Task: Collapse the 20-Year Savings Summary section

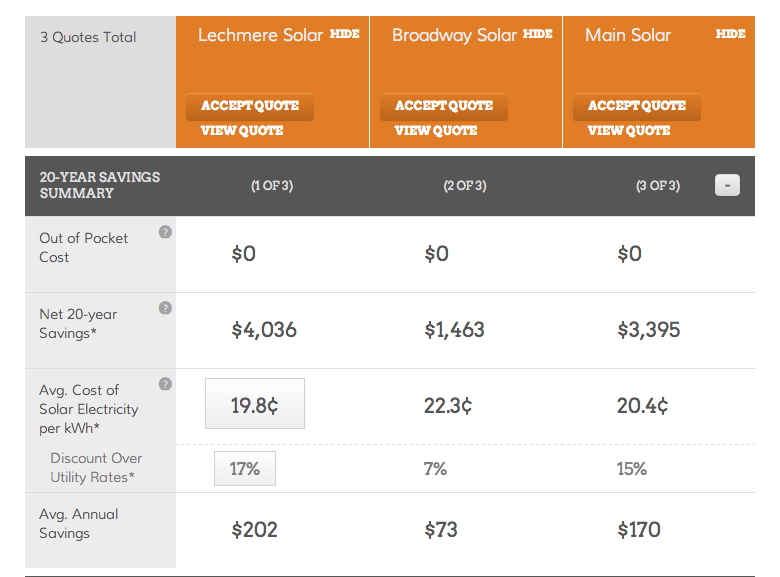Action: click(727, 186)
